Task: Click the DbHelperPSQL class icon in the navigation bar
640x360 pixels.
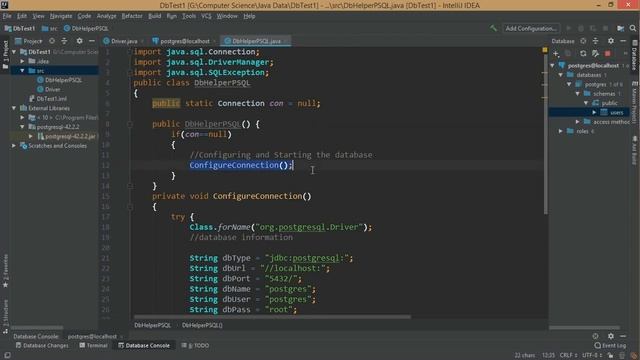Action: [67, 28]
